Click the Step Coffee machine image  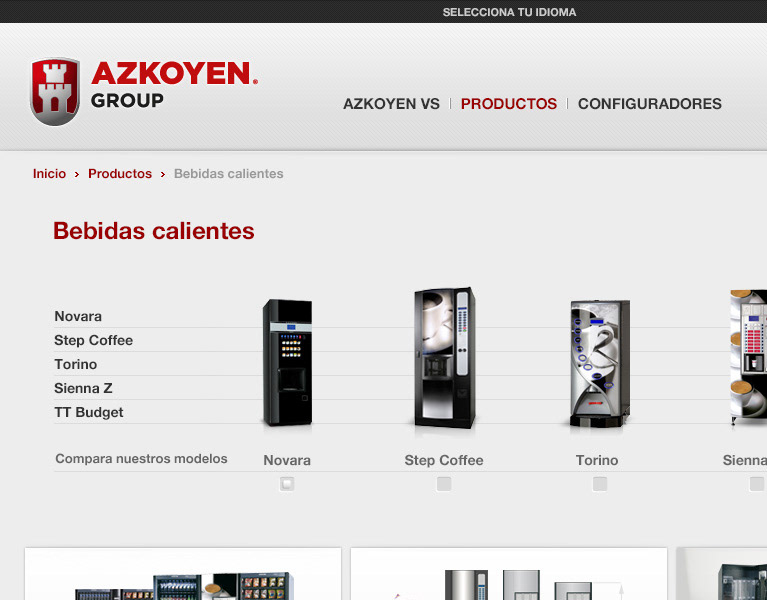pos(444,357)
